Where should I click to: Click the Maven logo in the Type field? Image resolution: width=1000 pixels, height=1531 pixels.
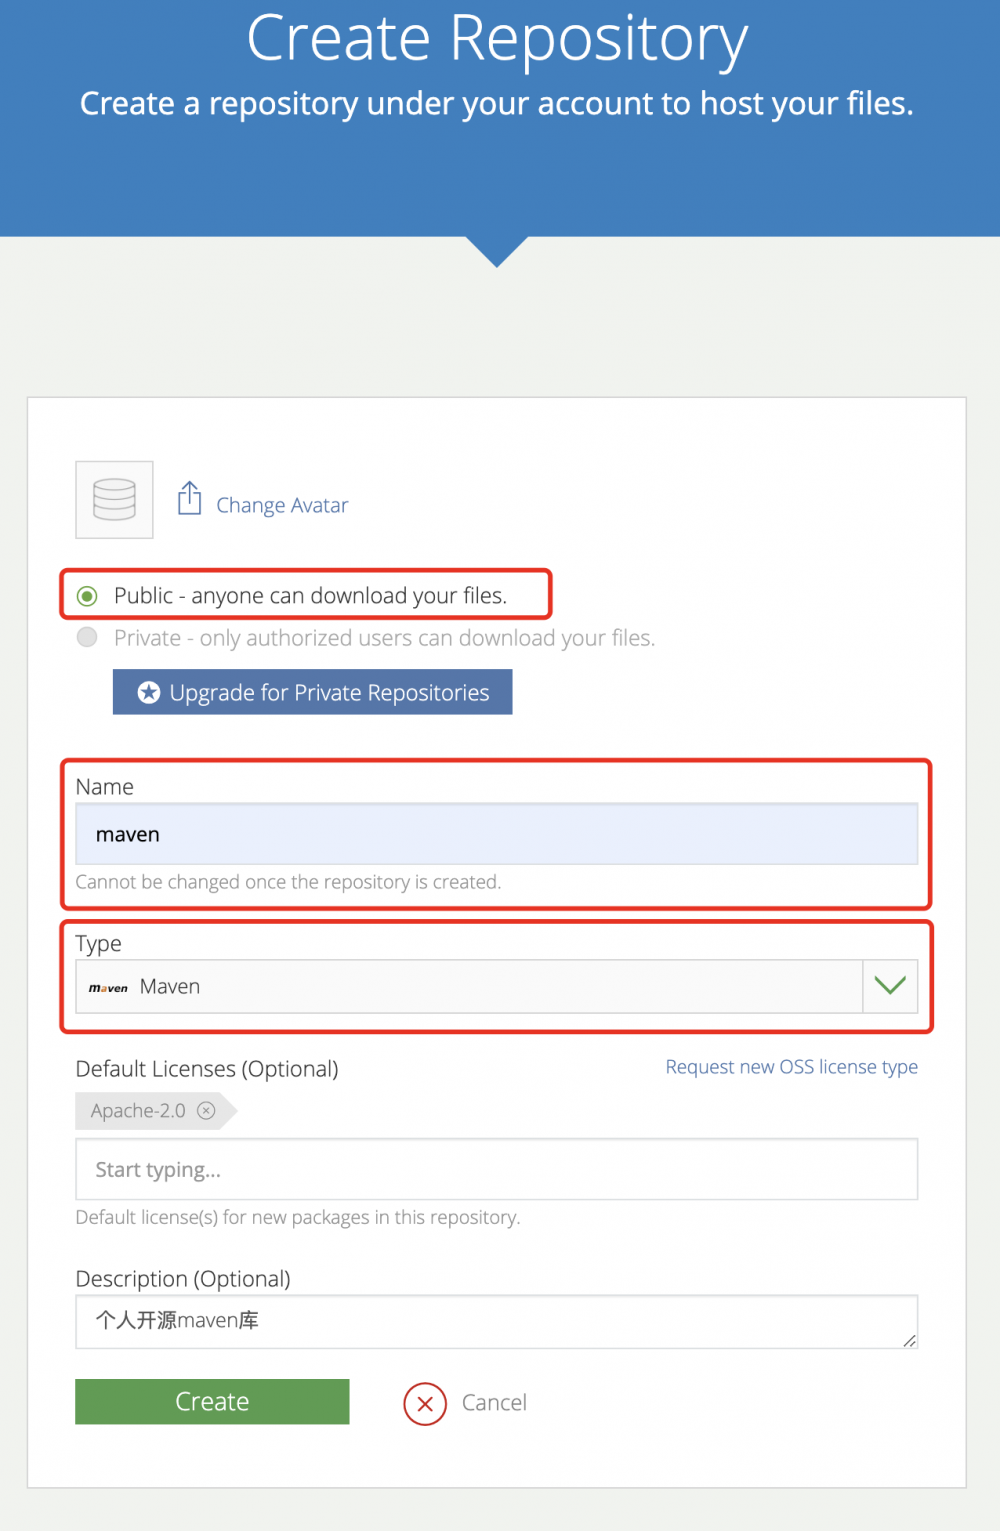pyautogui.click(x=108, y=988)
